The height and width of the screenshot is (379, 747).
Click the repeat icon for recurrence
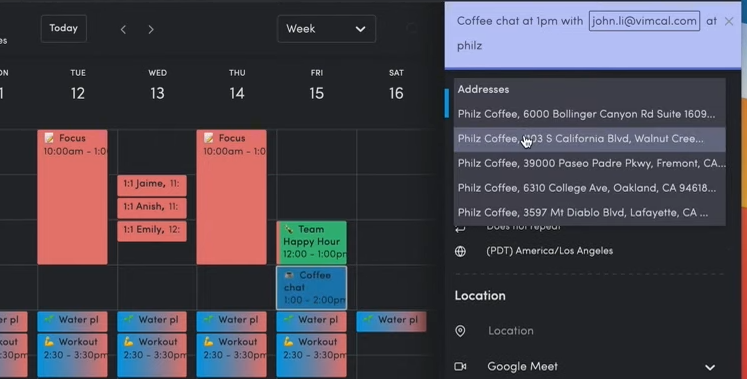tap(460, 229)
